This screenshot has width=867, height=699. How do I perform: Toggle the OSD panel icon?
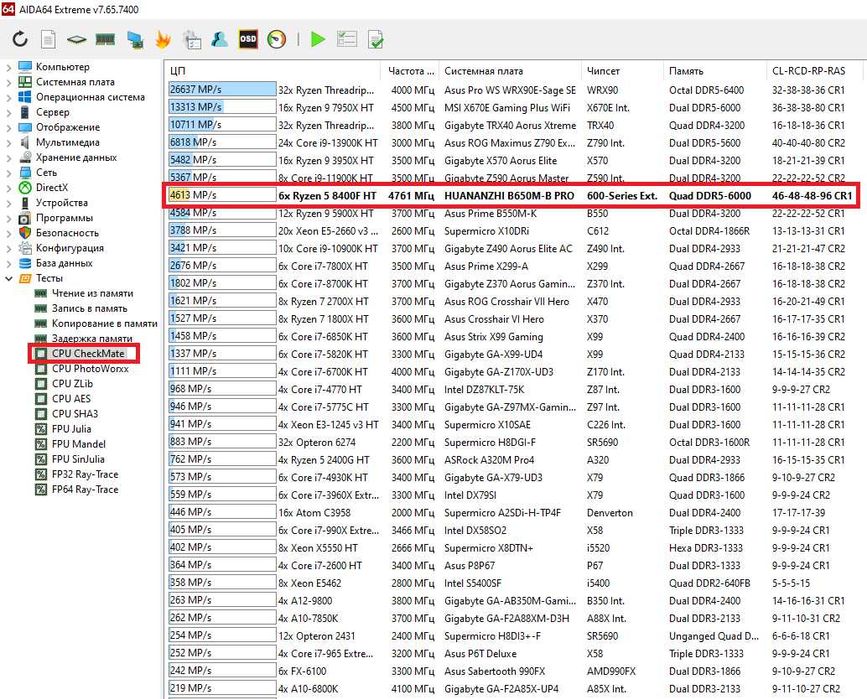pyautogui.click(x=248, y=39)
